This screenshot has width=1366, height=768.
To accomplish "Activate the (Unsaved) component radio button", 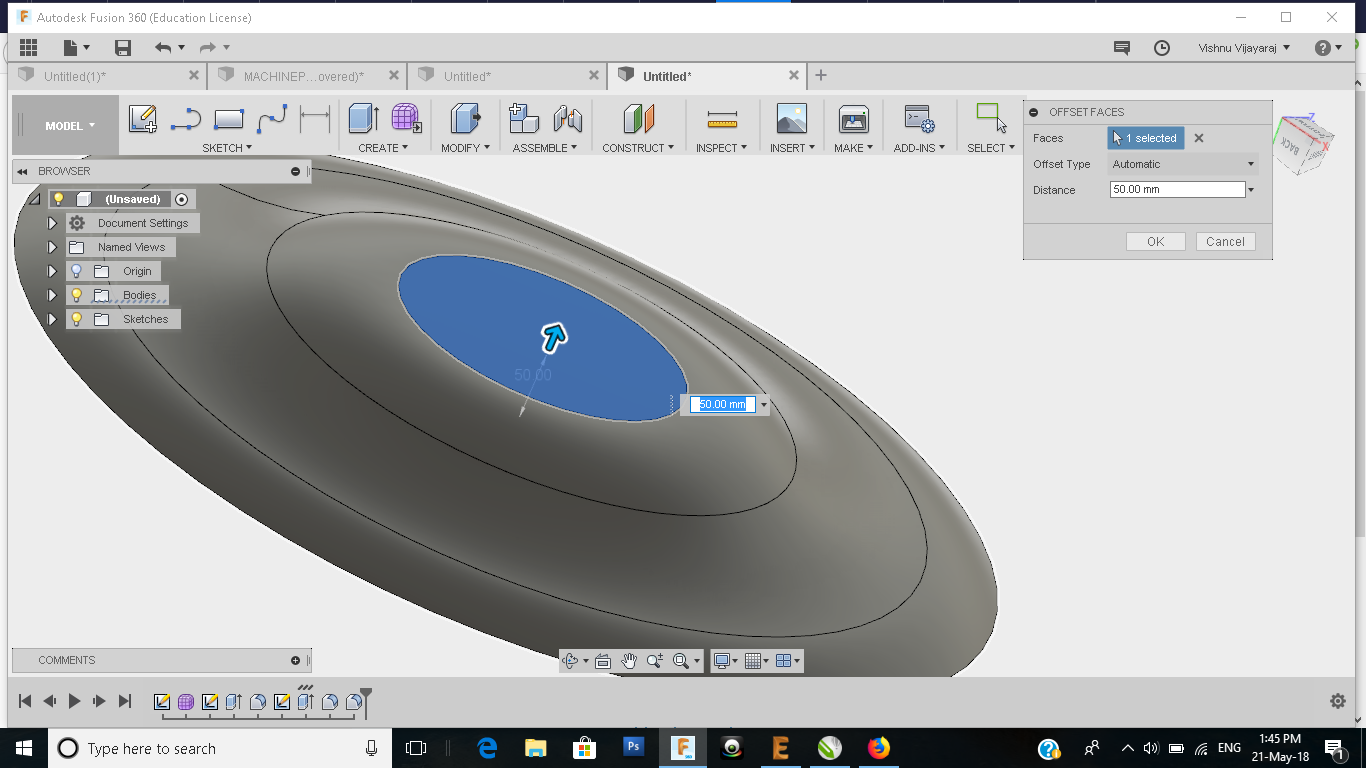I will 181,199.
